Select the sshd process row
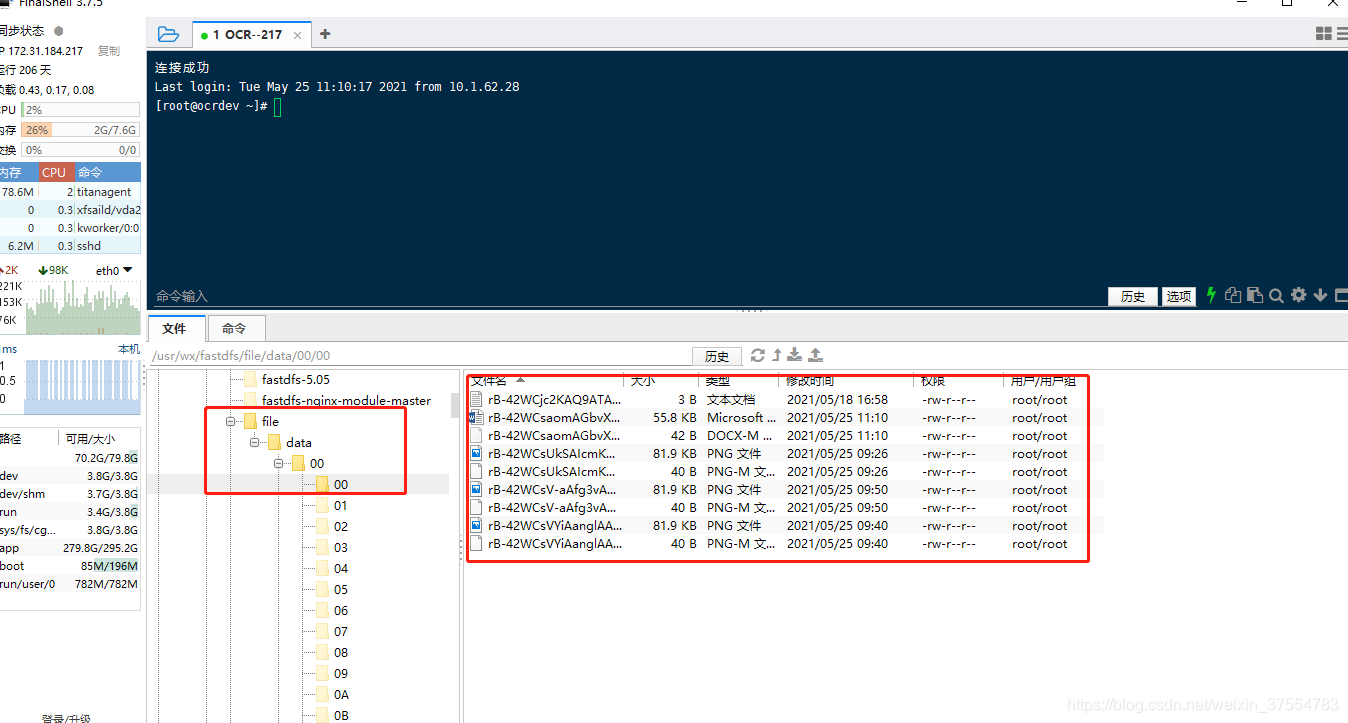The image size is (1348, 723). [70, 246]
